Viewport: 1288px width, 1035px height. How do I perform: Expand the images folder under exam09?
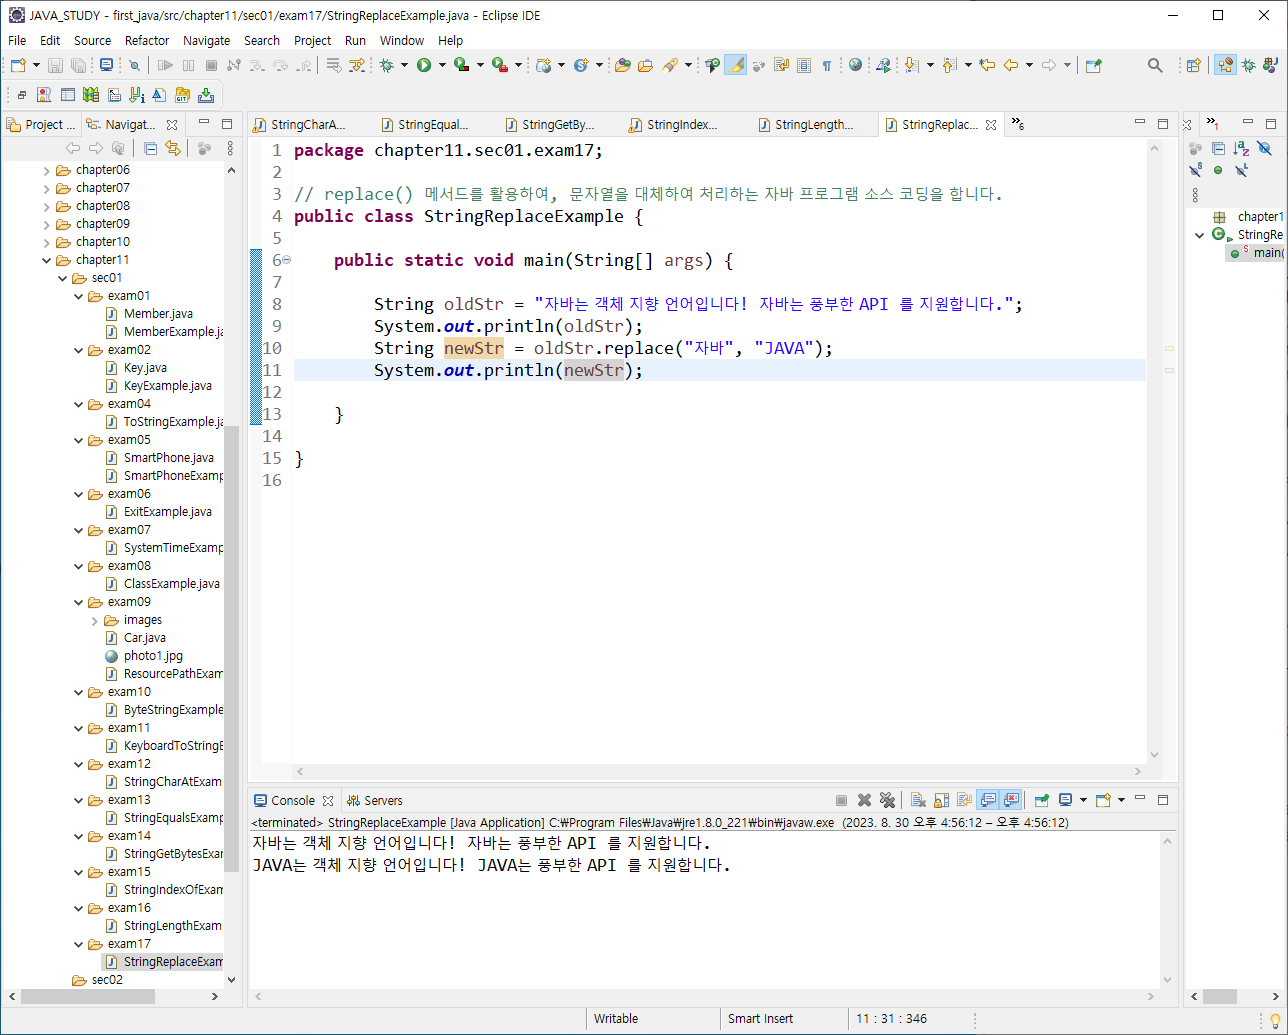pos(94,620)
